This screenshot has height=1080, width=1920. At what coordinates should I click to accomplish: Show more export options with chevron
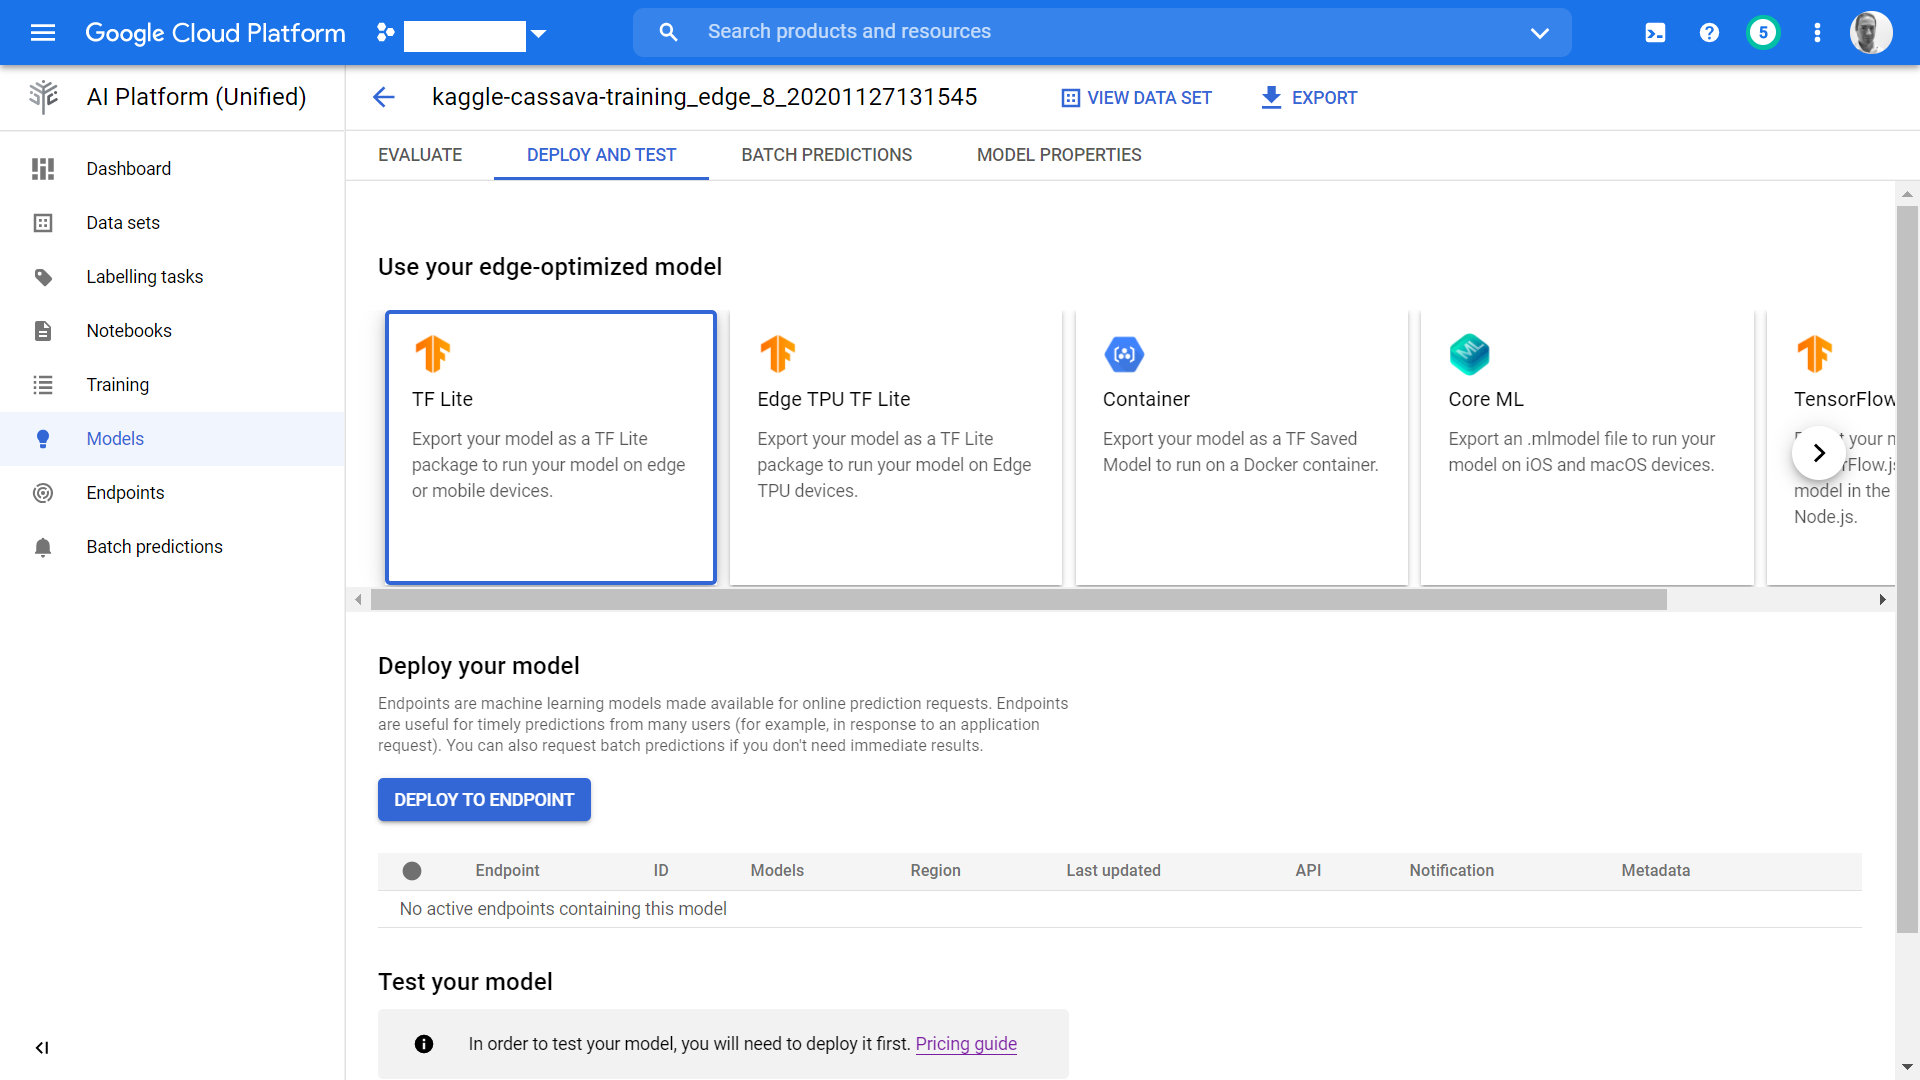click(x=1818, y=453)
